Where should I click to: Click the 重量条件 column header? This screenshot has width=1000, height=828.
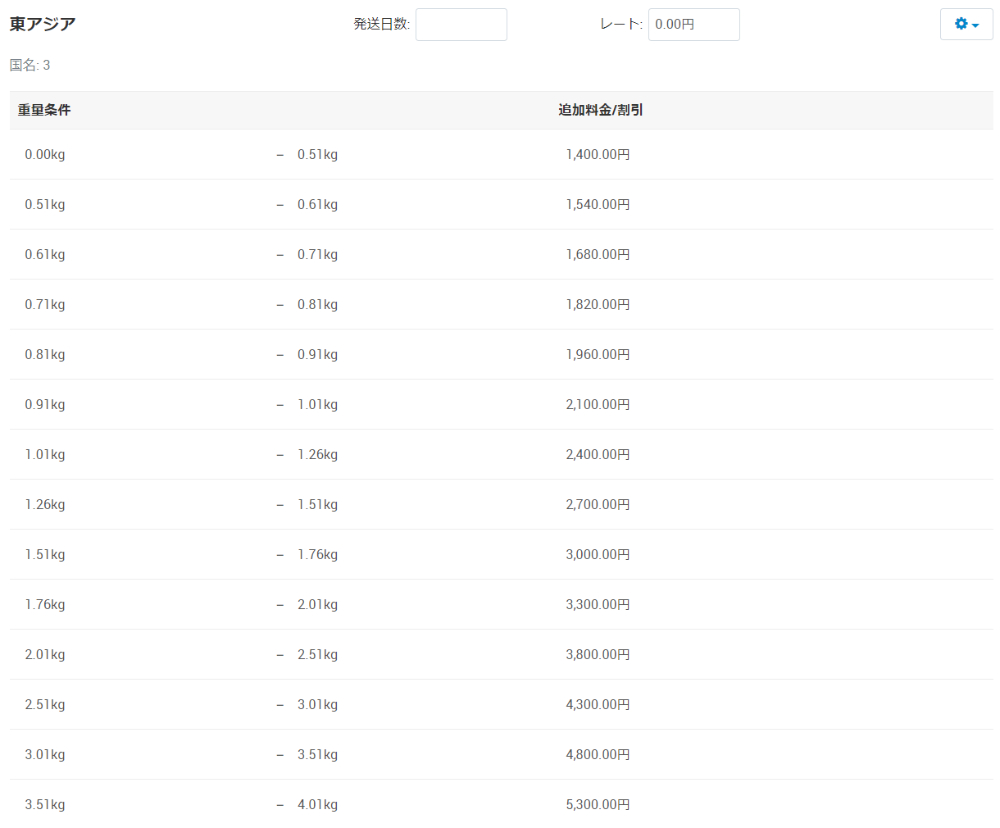[44, 110]
